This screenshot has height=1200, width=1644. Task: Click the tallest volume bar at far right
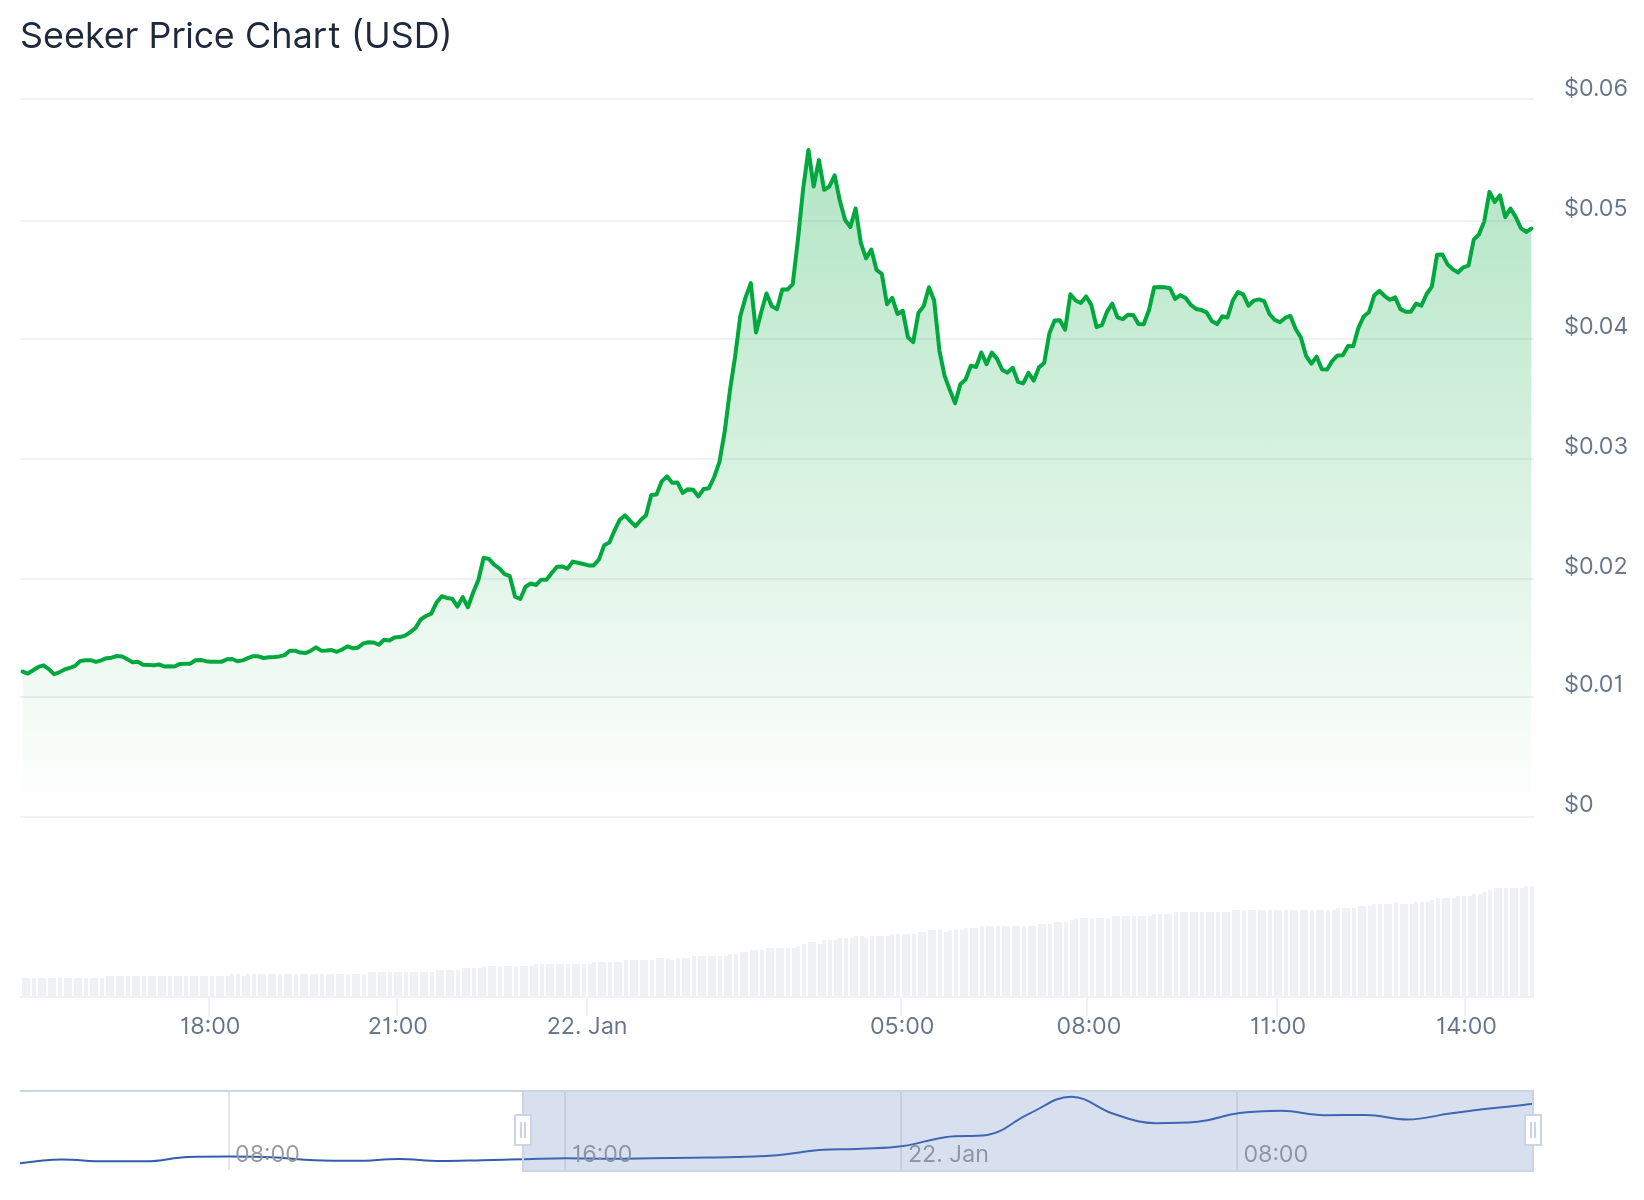click(x=1530, y=942)
